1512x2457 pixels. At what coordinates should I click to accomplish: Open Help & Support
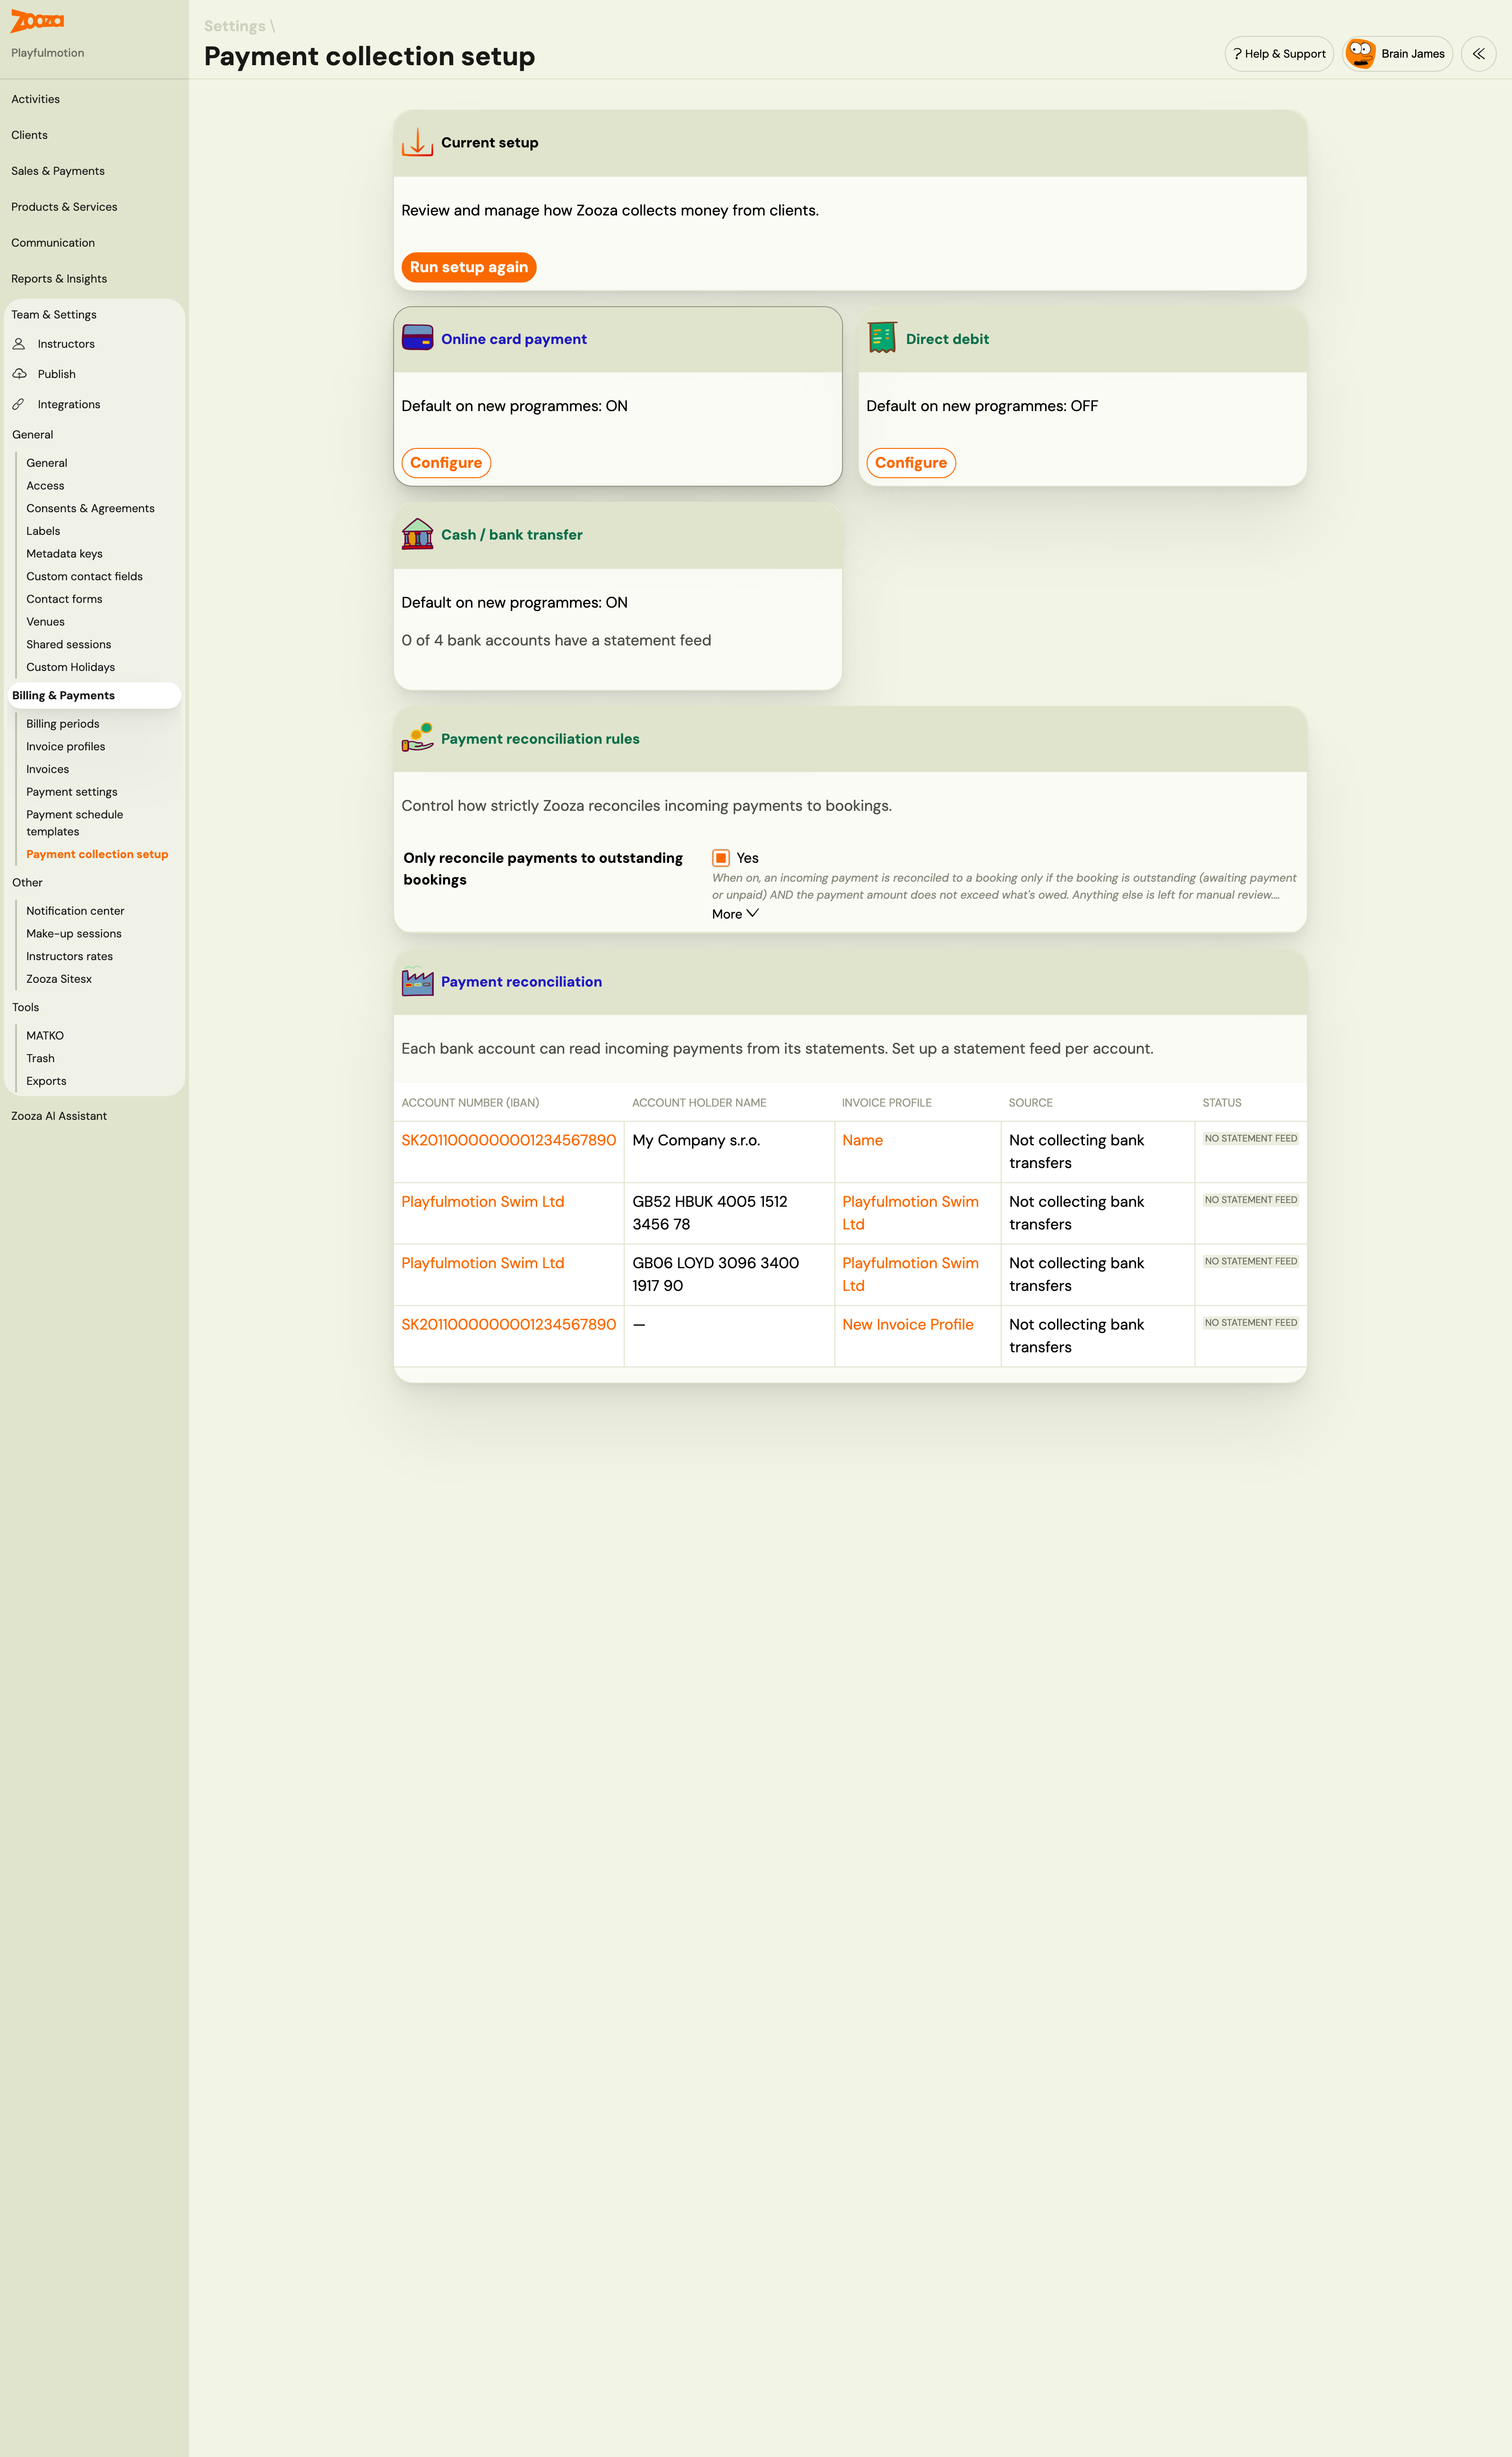1279,54
